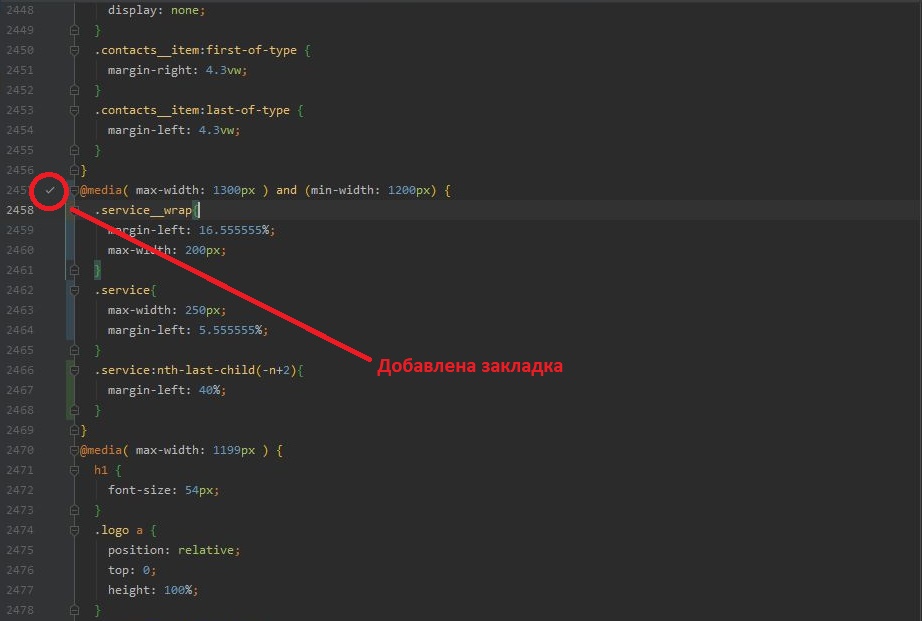
Task: Click the fold end marker on line 2449
Action: [x=74, y=30]
